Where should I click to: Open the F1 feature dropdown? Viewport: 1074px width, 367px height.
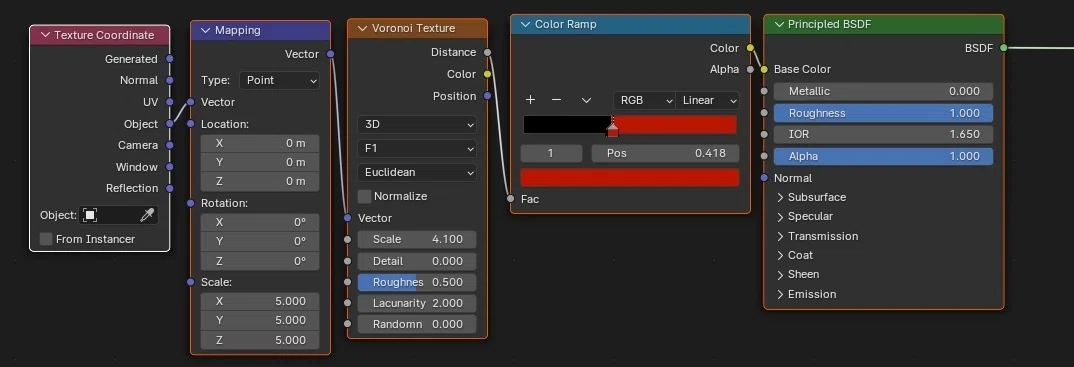pos(416,148)
